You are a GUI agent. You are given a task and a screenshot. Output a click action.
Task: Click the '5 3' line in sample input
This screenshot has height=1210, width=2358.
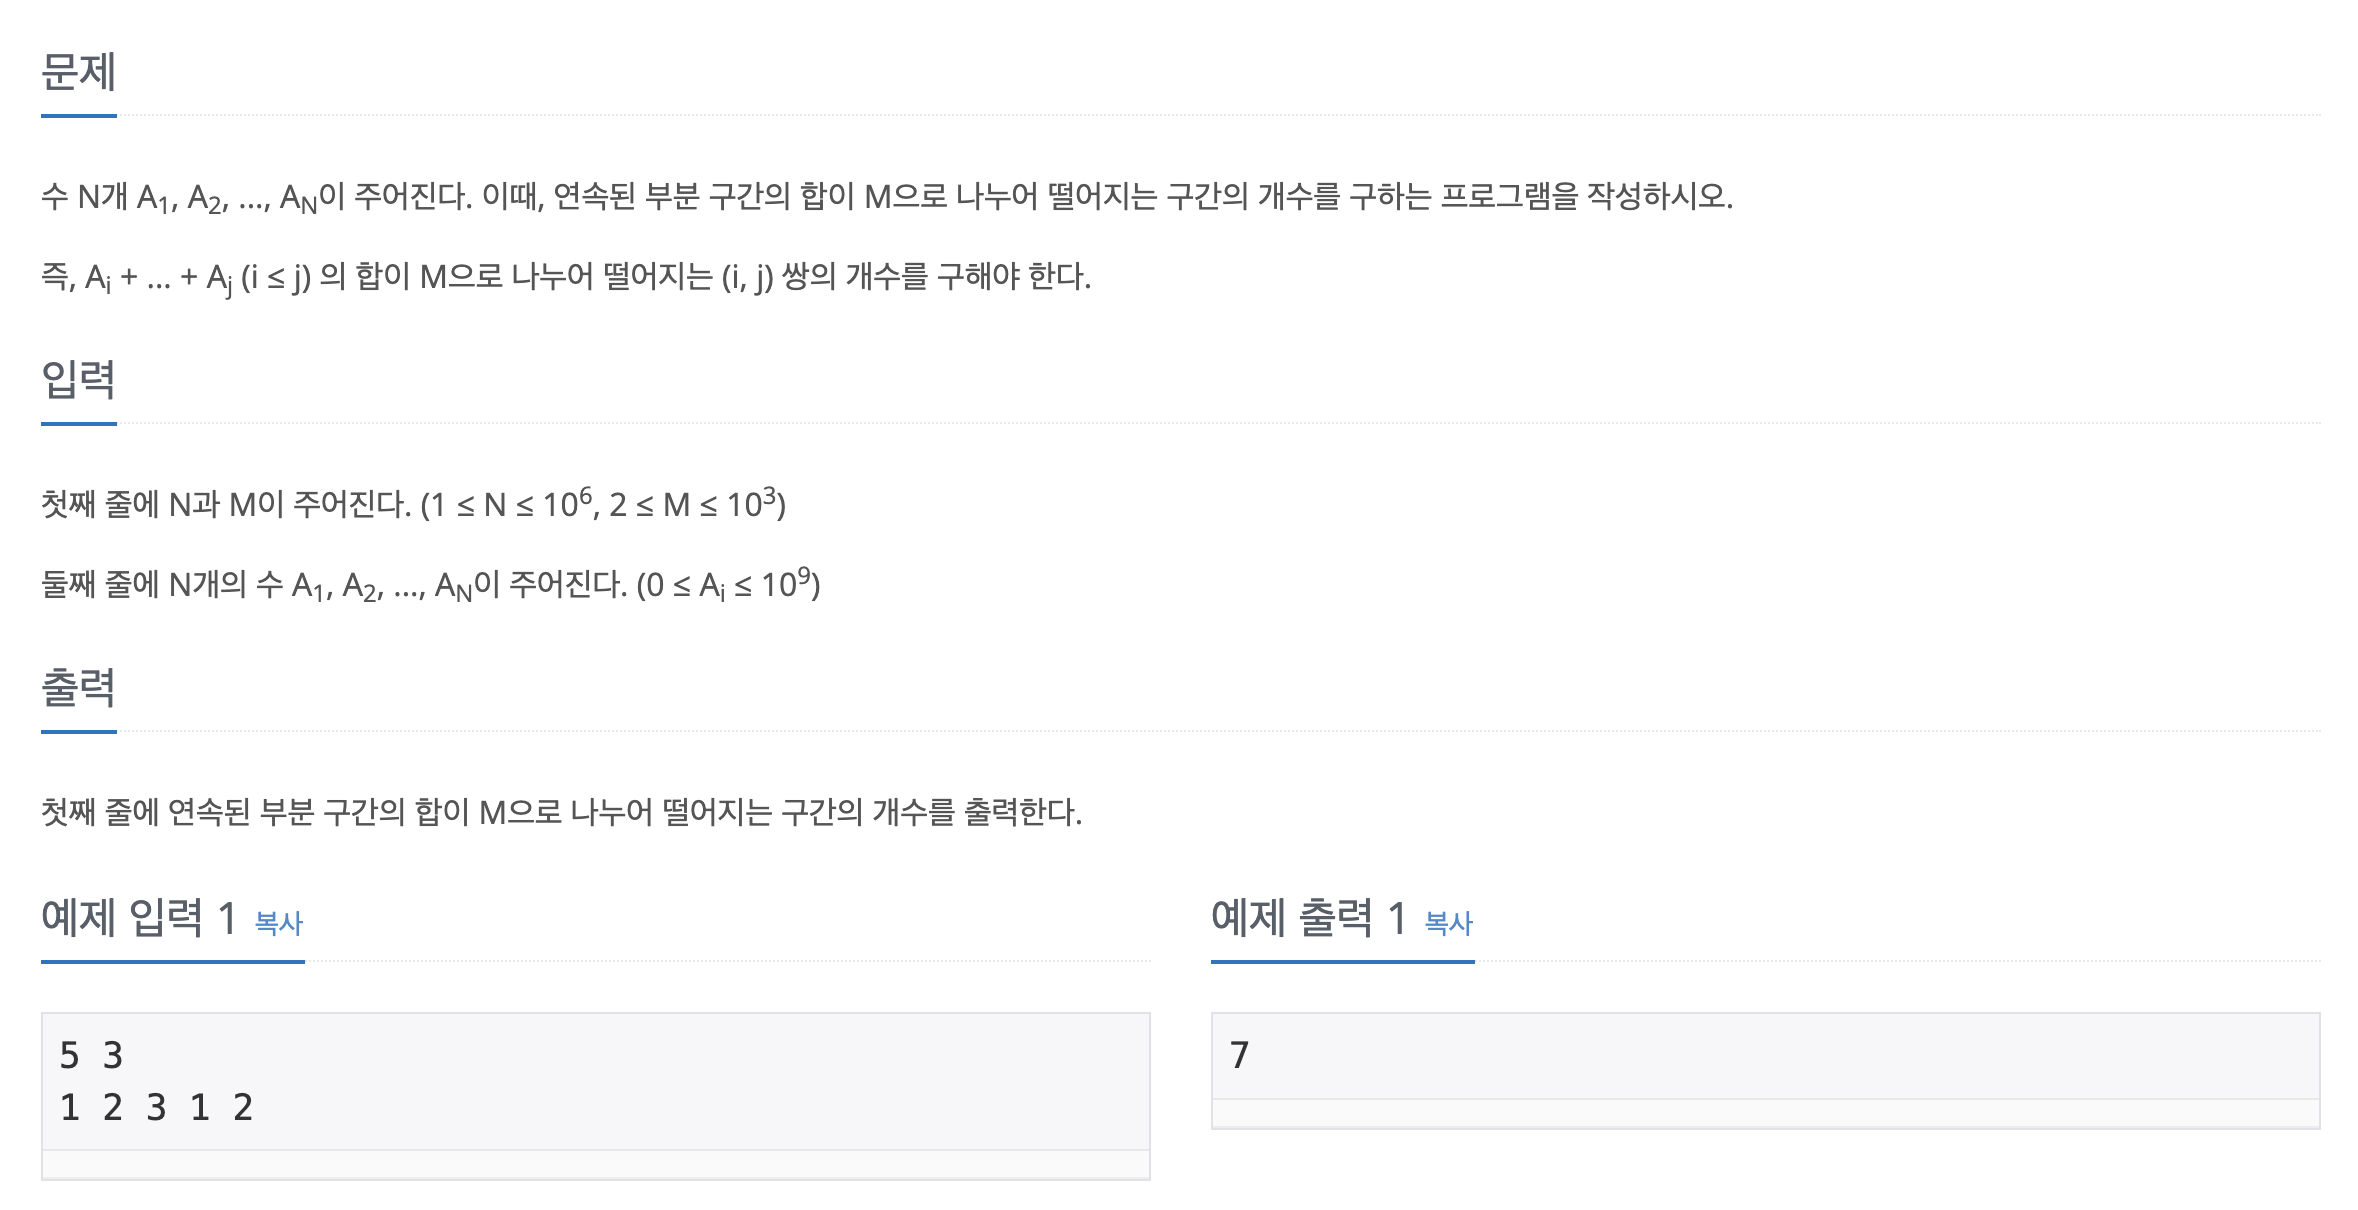click(x=91, y=1055)
